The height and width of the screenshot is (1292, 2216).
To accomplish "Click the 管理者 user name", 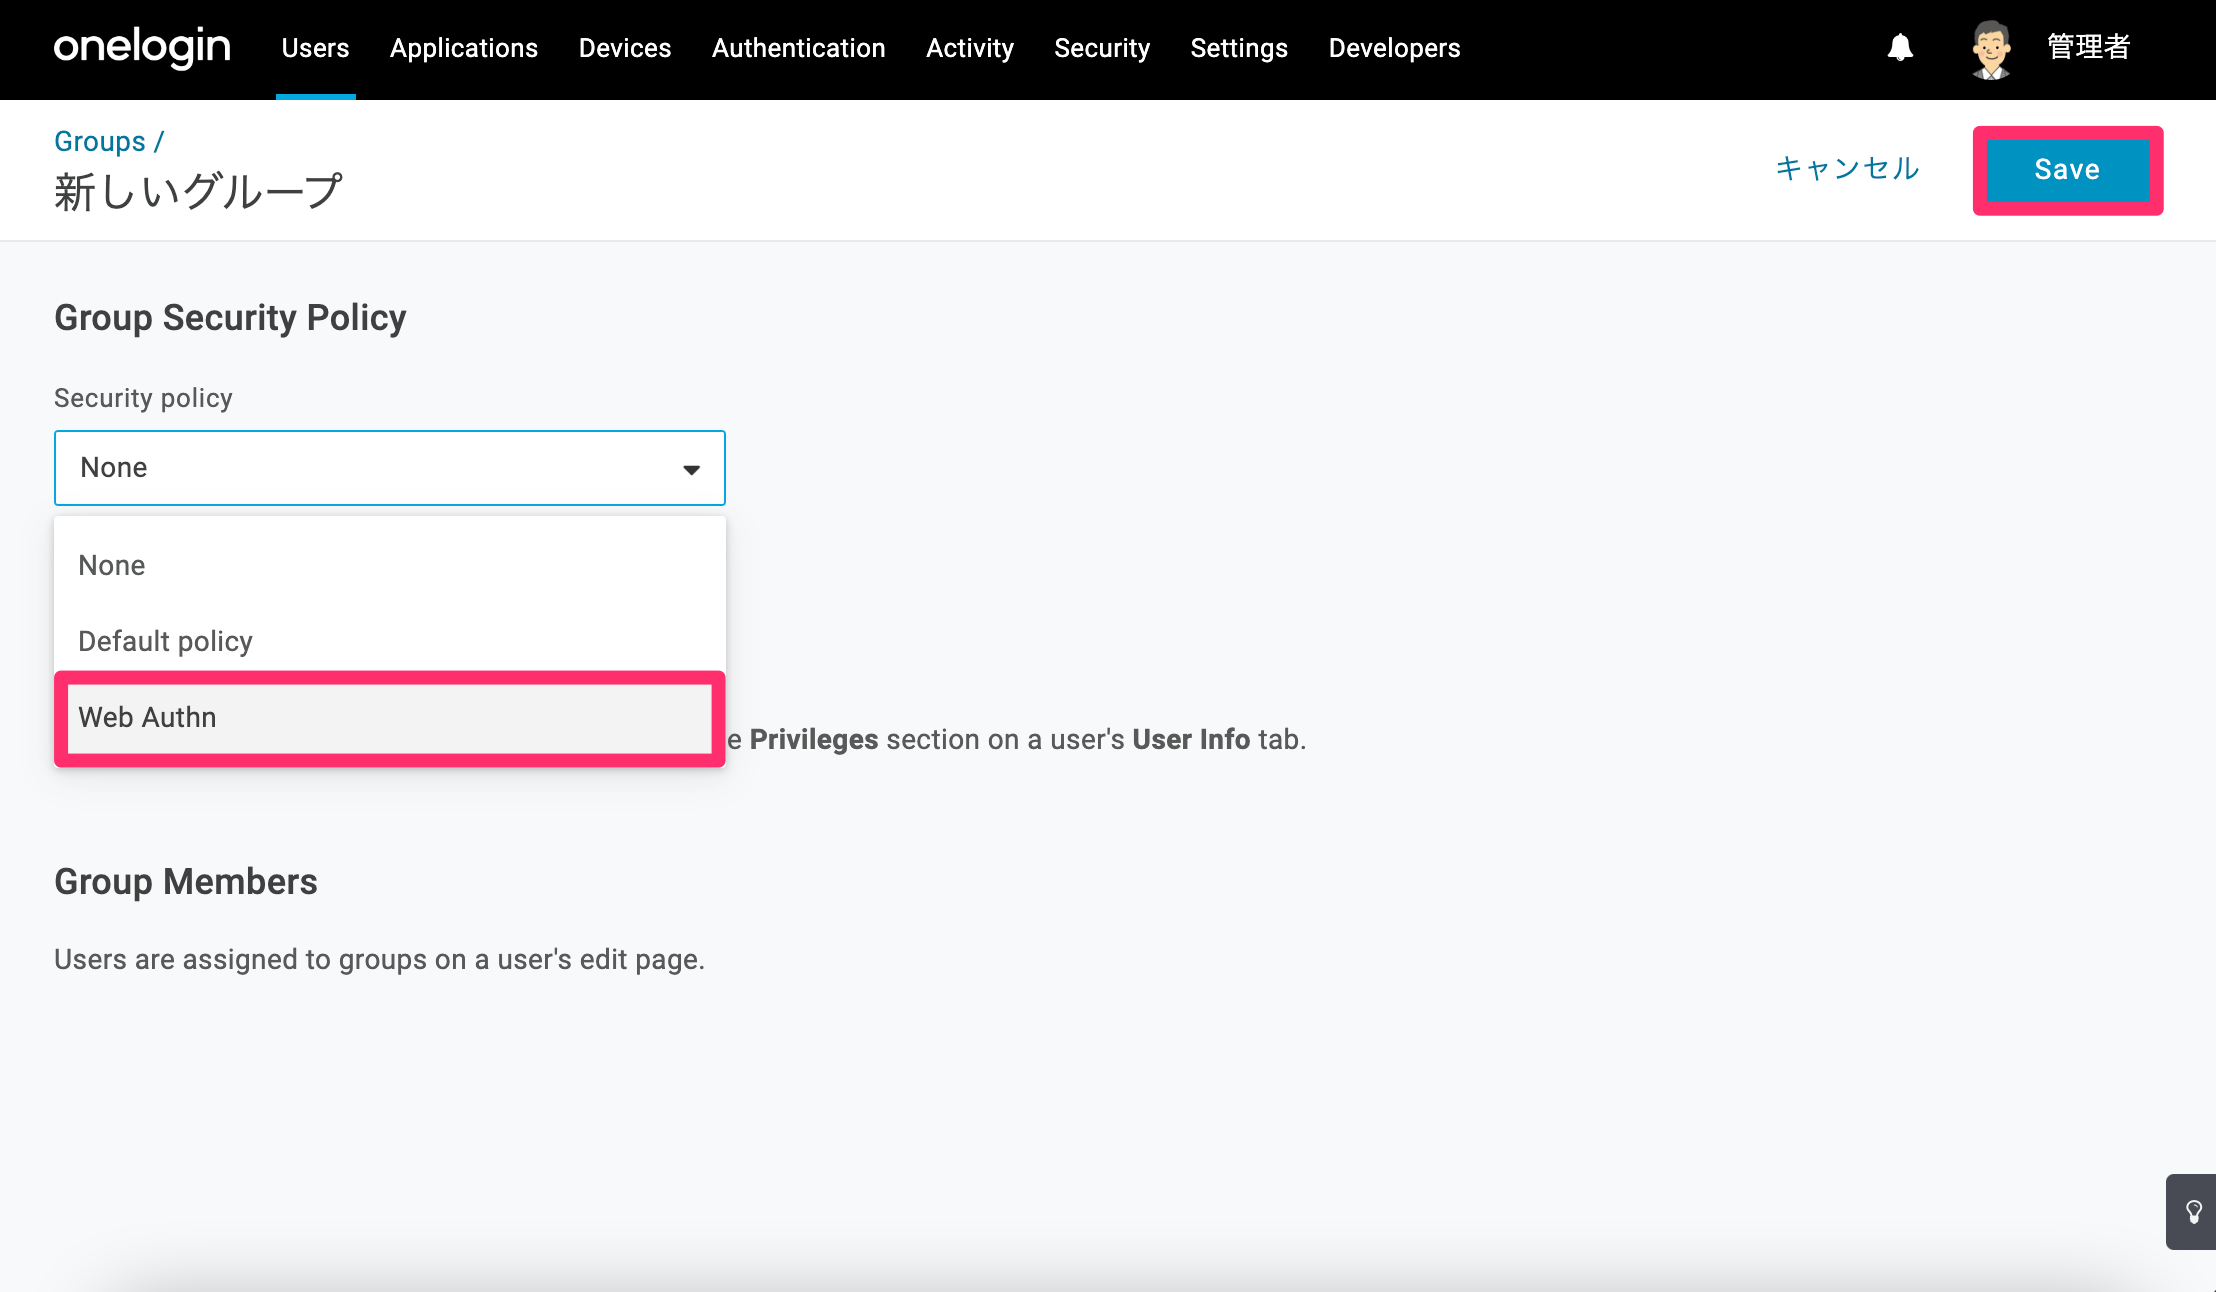I will [x=2088, y=47].
